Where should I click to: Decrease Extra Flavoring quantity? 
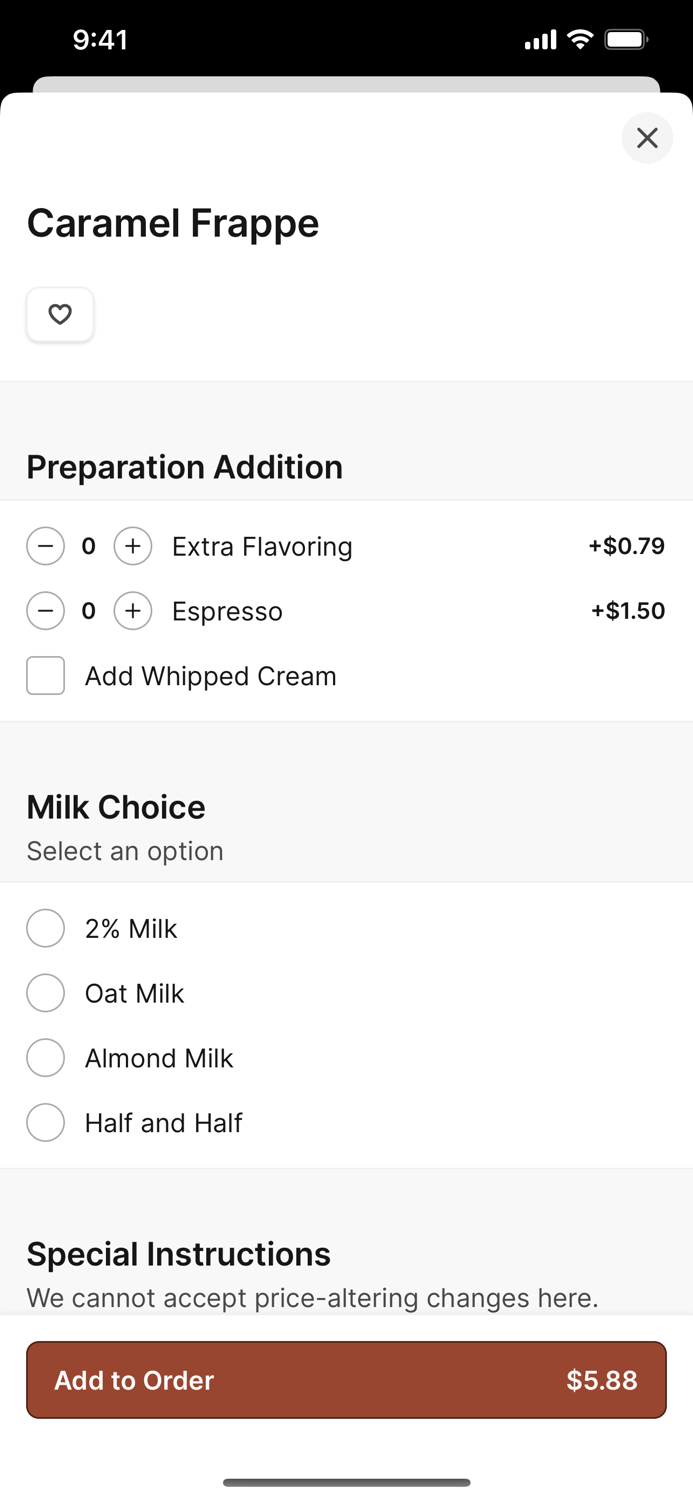click(x=46, y=546)
